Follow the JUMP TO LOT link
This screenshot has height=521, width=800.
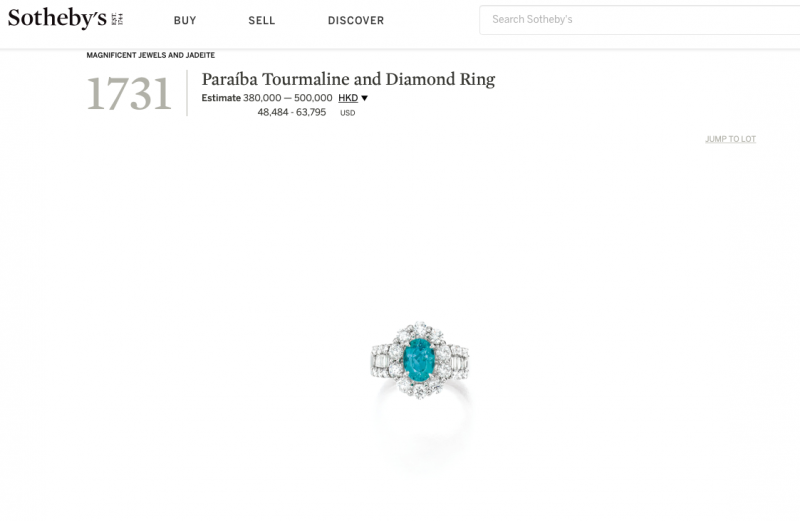pos(730,139)
